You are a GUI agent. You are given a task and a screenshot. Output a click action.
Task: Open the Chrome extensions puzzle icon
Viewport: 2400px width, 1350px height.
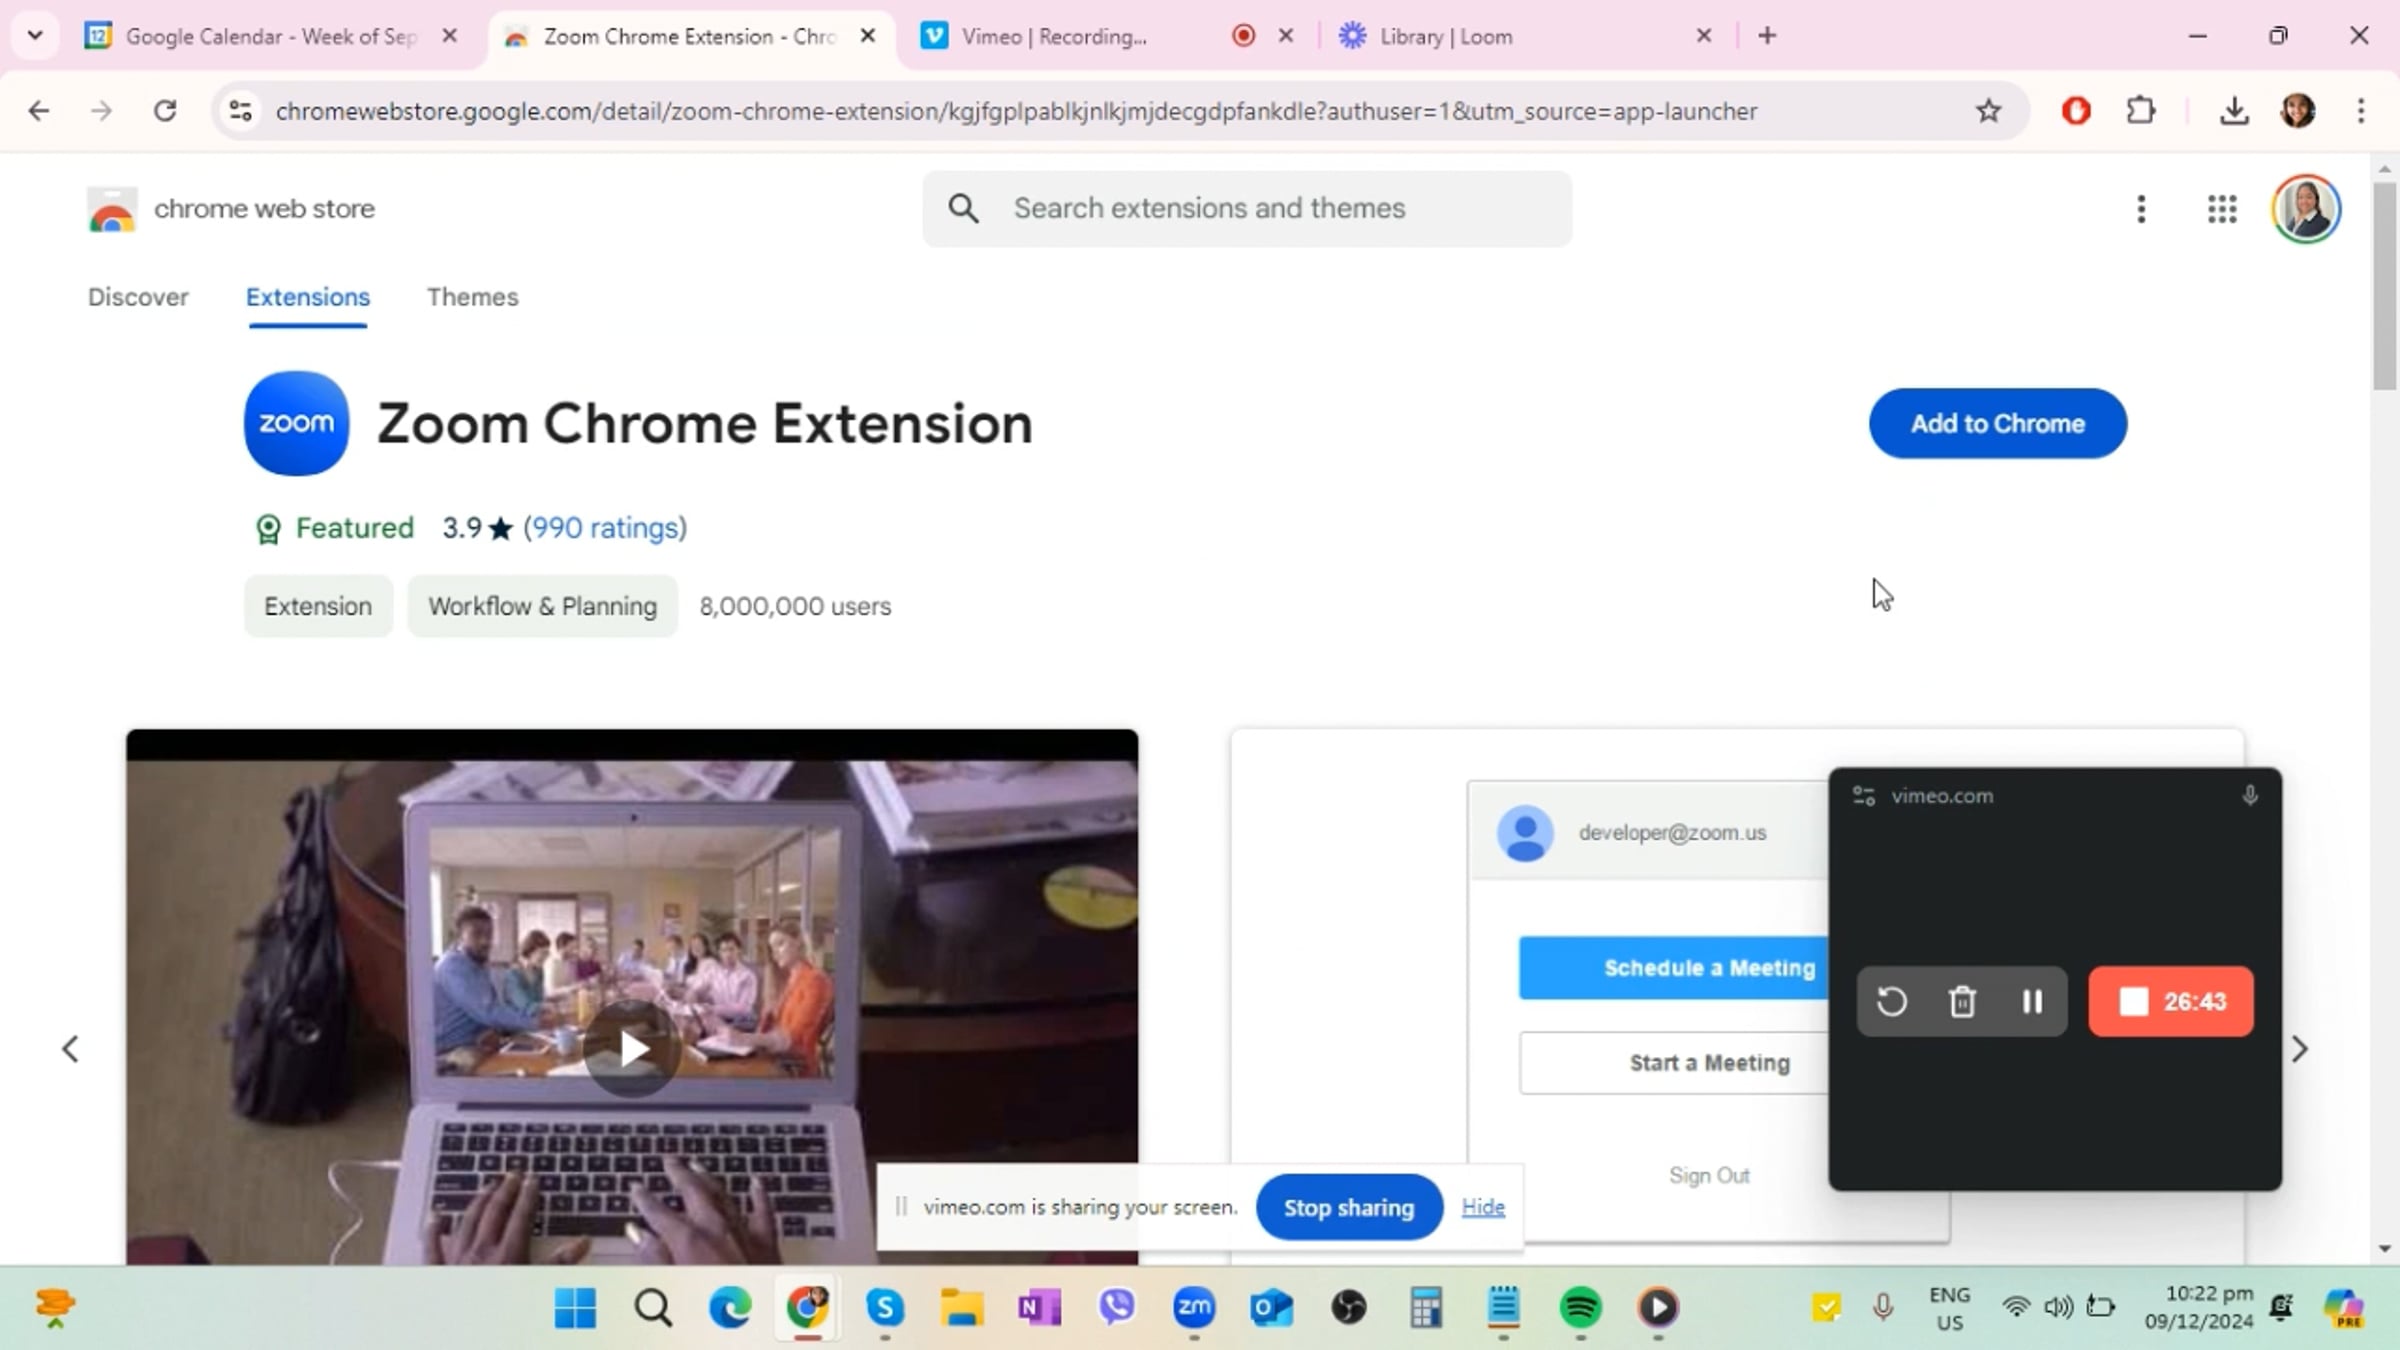2140,111
